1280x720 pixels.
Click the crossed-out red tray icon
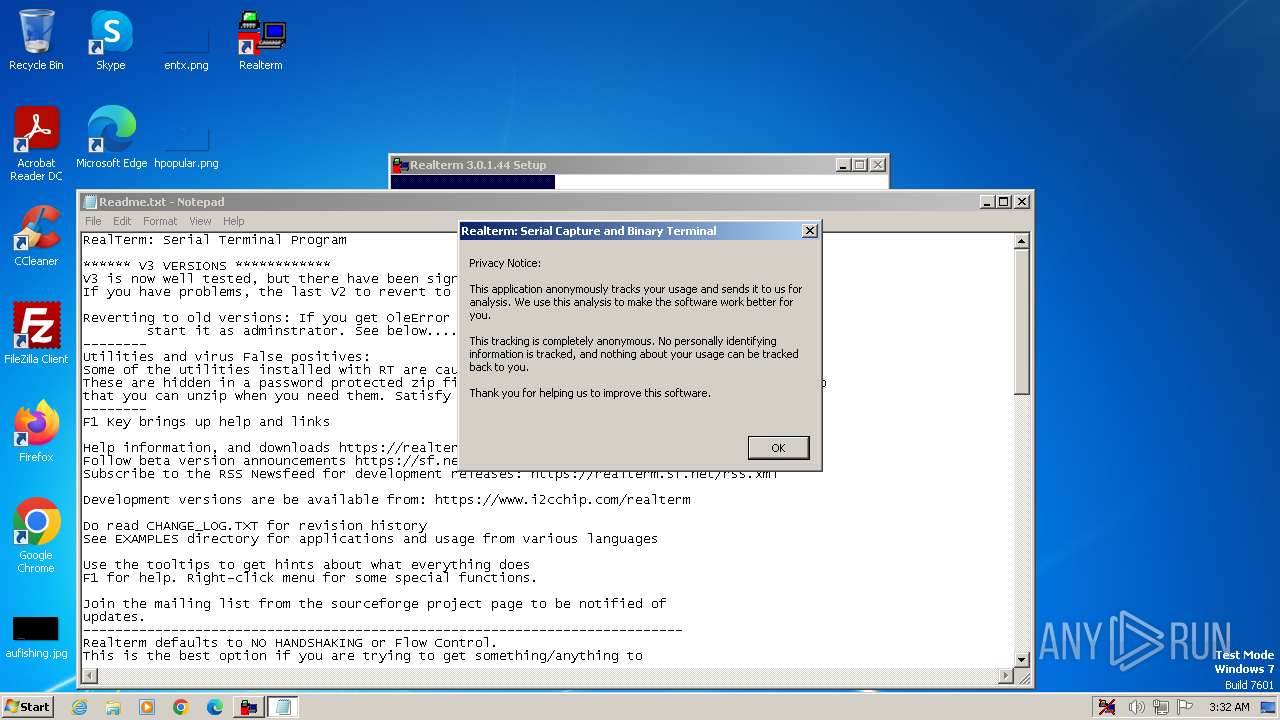point(1107,707)
